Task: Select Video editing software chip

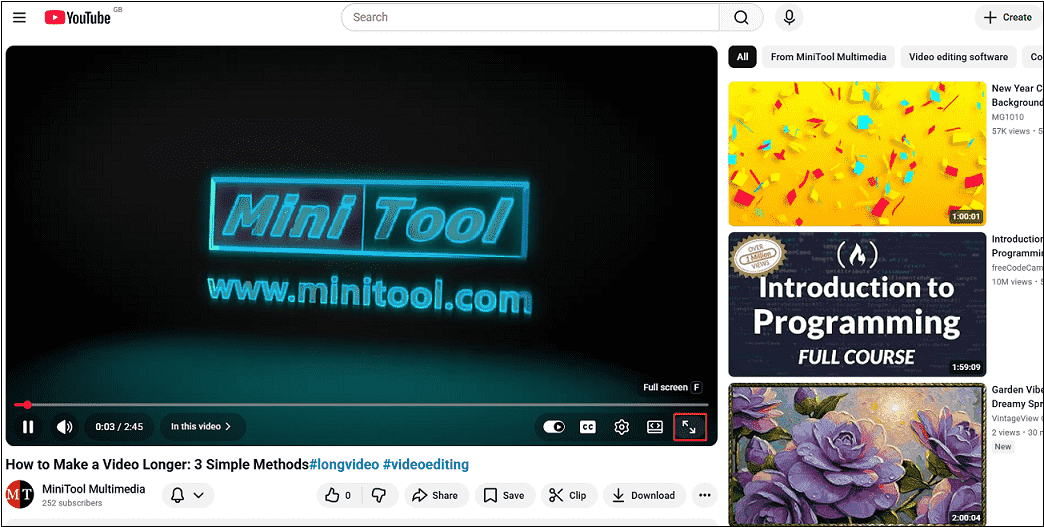Action: (x=958, y=57)
